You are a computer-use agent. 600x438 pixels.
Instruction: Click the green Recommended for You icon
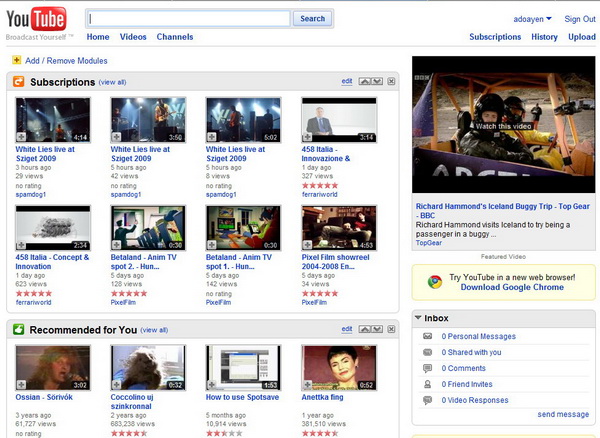click(19, 329)
